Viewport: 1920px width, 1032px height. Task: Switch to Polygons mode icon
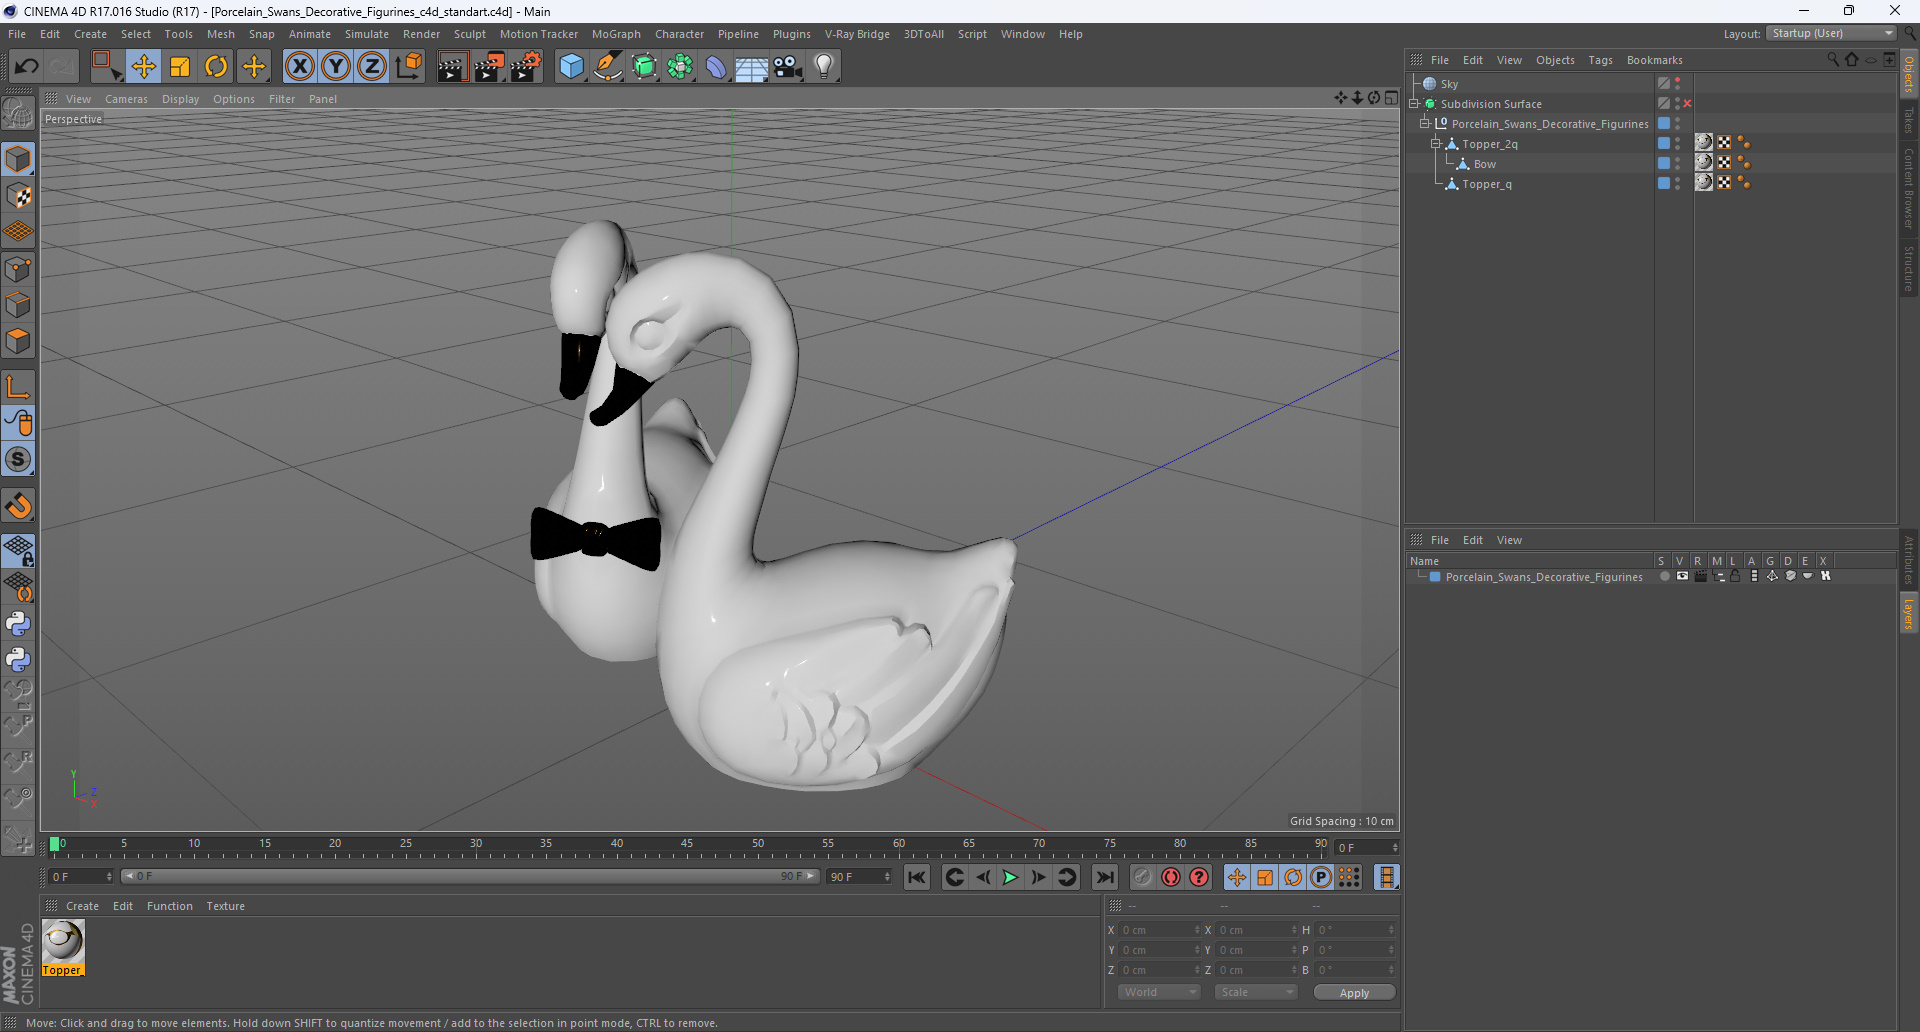pos(18,341)
